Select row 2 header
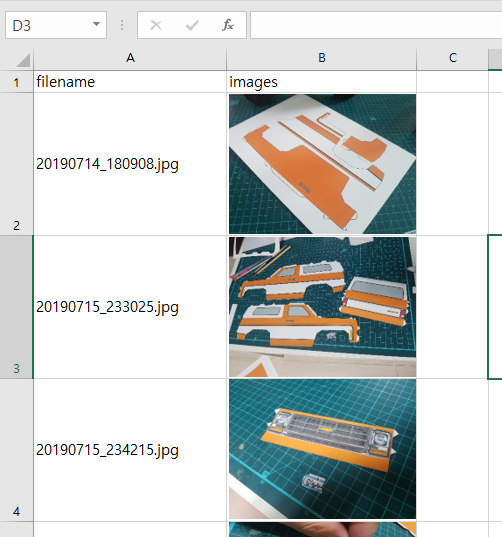Viewport: 502px width, 537px height. (16, 164)
